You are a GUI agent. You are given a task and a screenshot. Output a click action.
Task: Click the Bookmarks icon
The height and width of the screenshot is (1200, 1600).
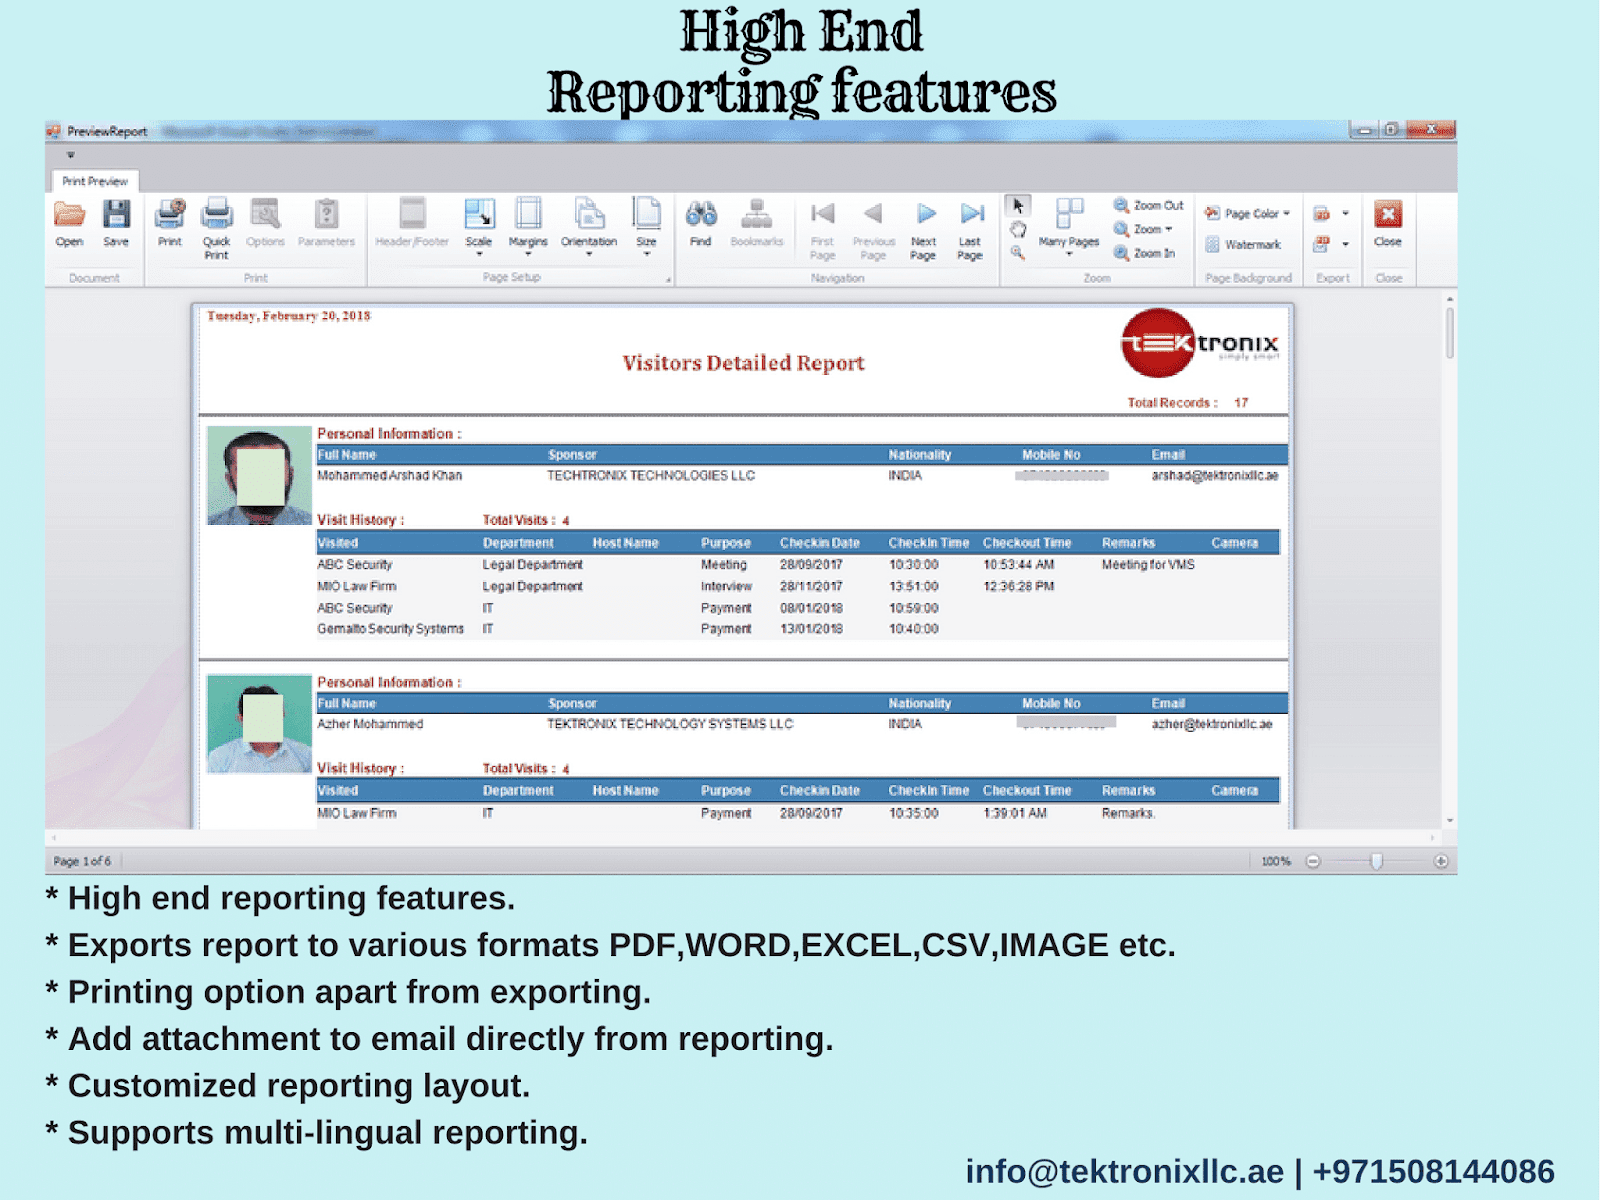(x=756, y=214)
